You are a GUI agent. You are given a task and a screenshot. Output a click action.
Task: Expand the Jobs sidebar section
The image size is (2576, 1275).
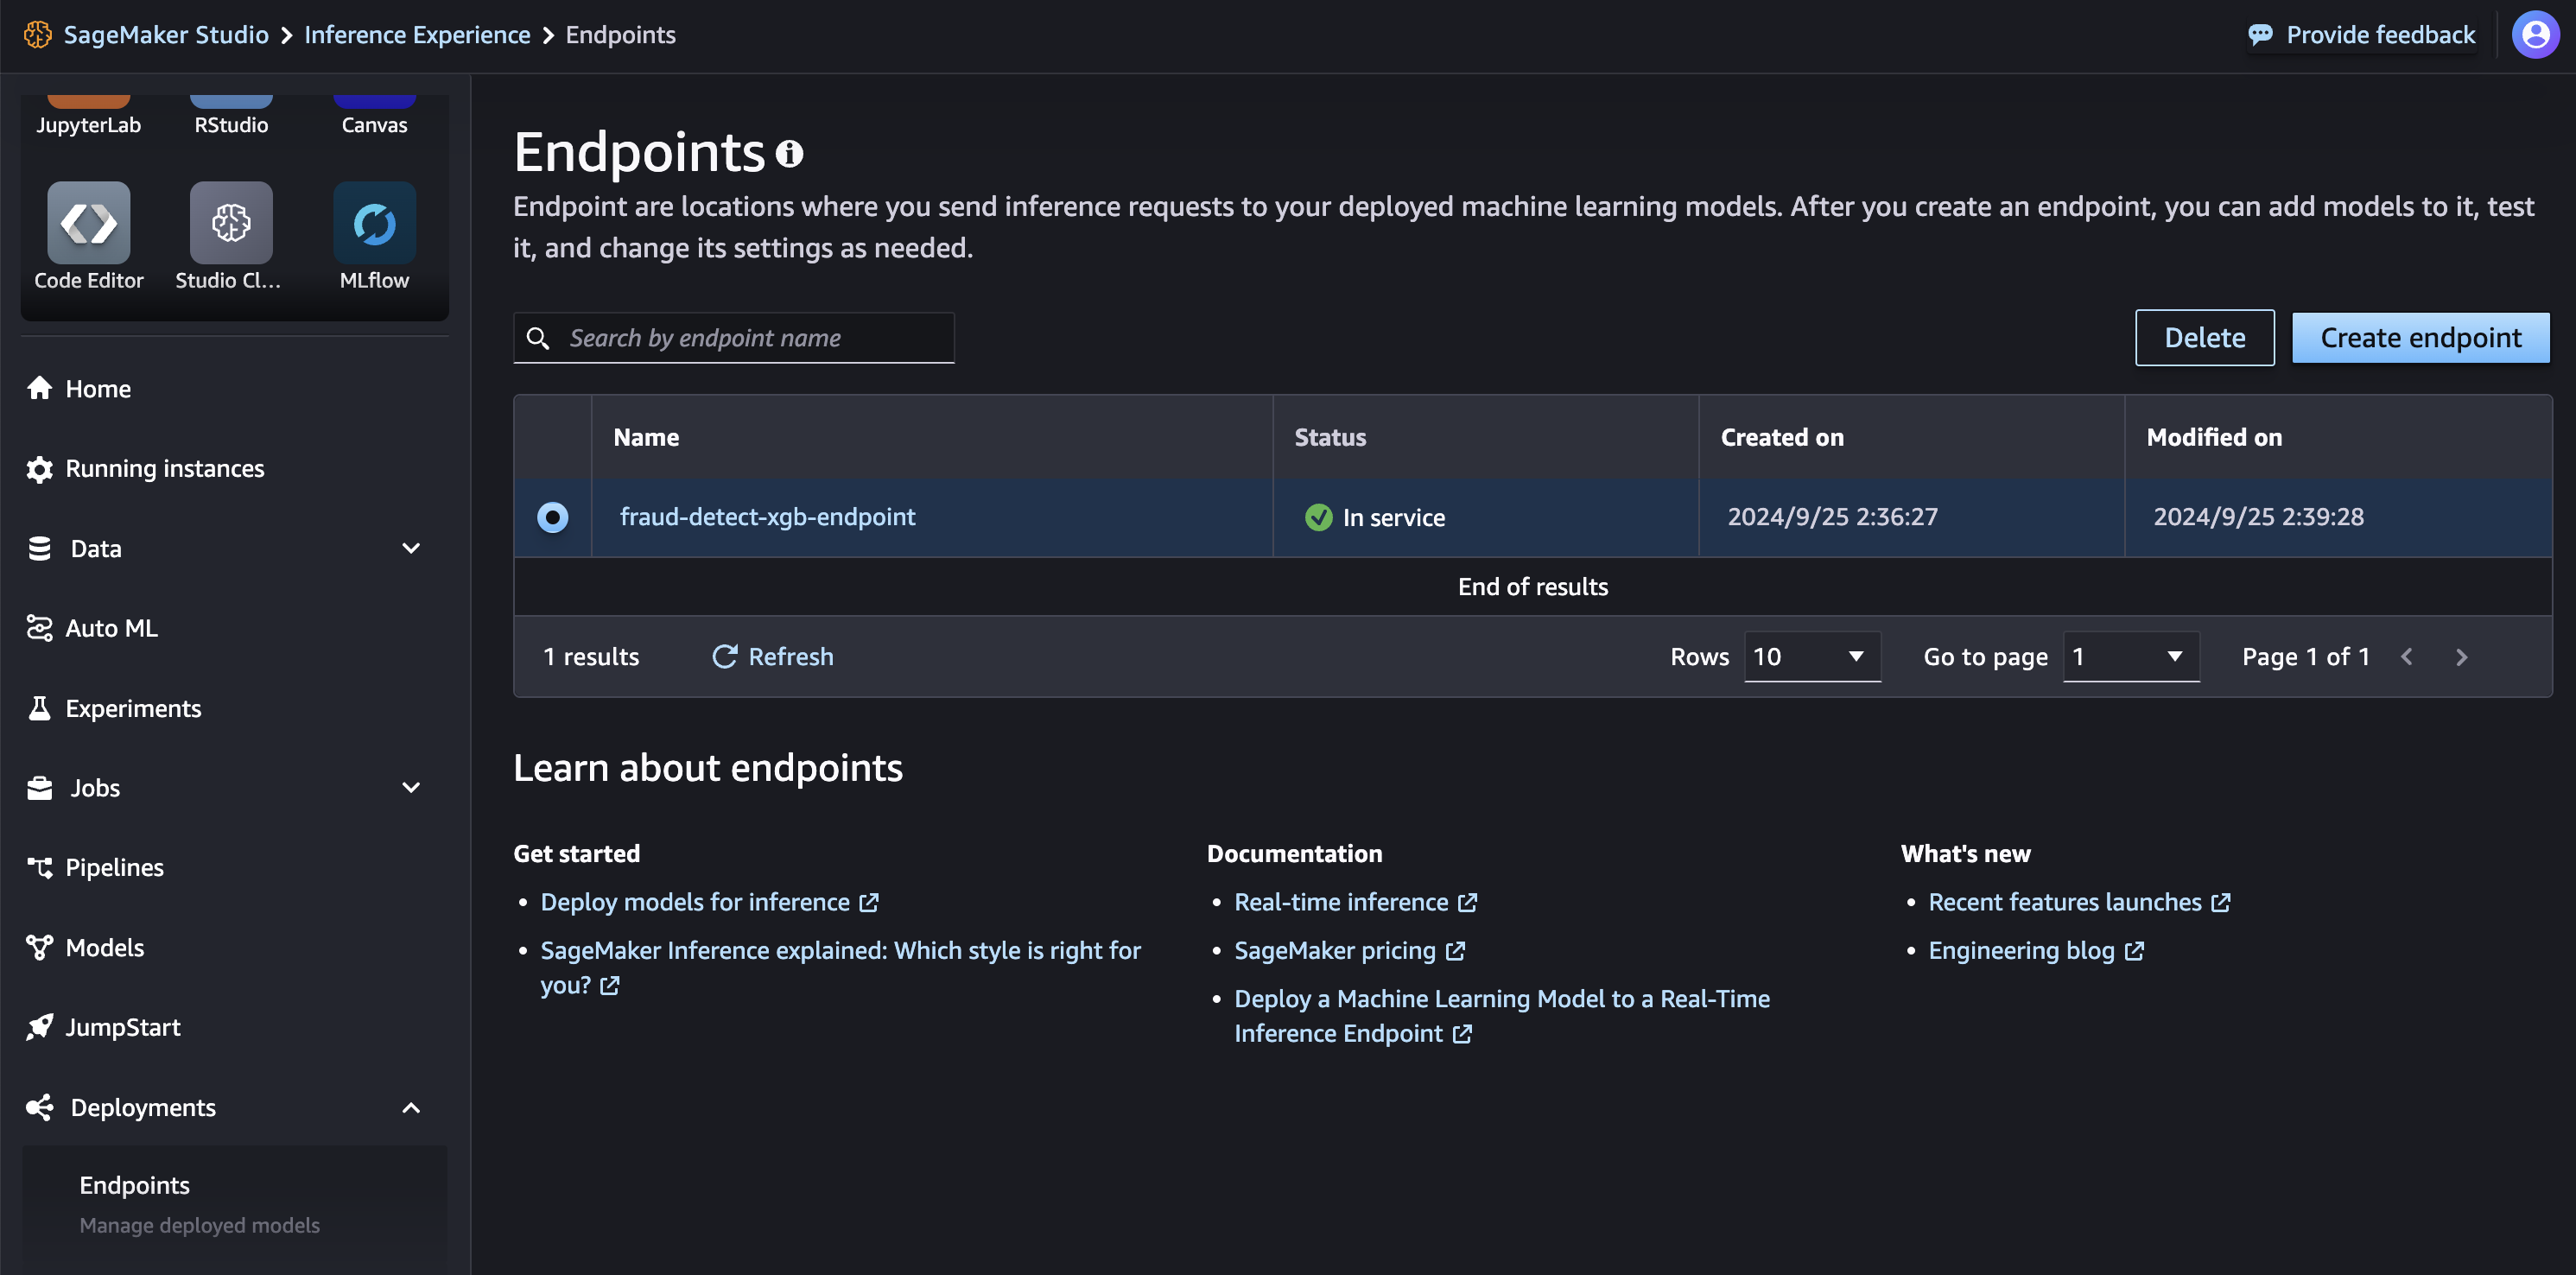(x=410, y=788)
